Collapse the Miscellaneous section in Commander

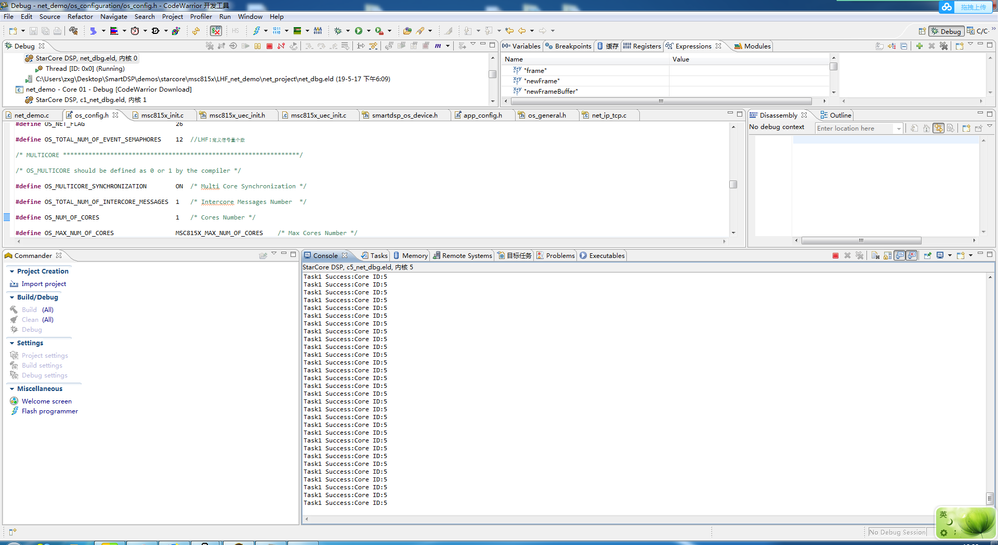pos(11,389)
